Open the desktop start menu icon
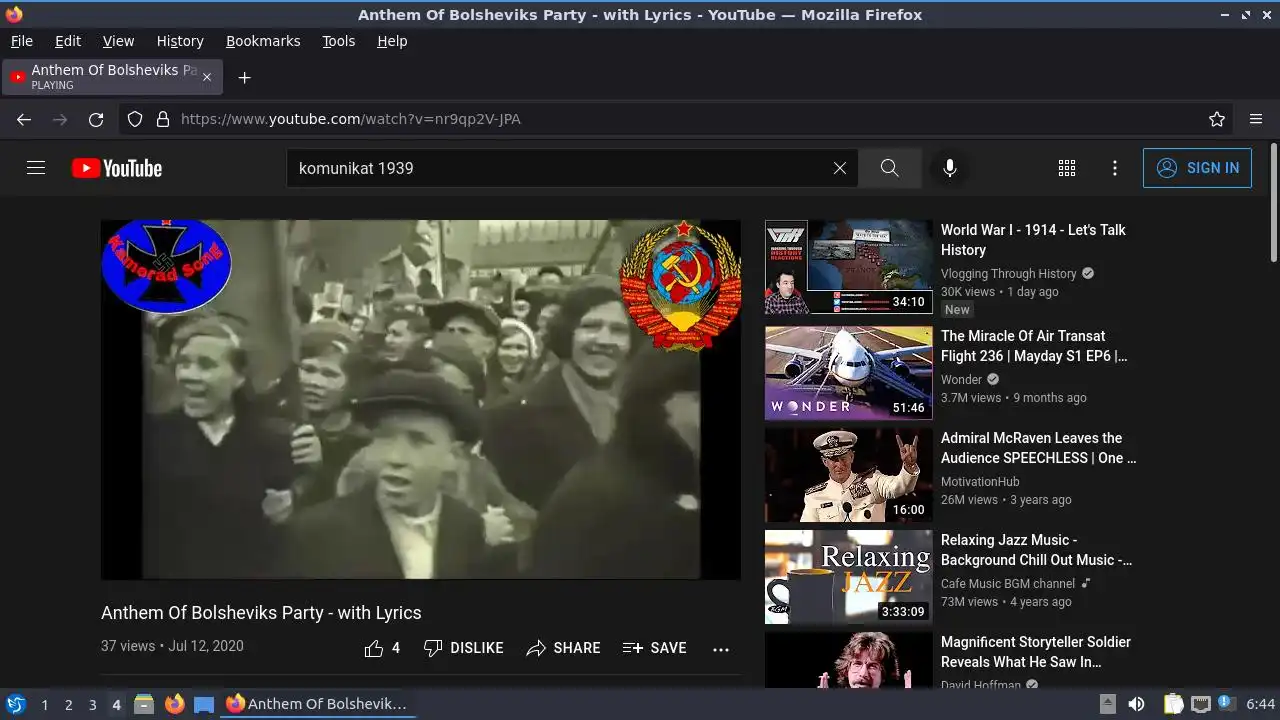 click(x=15, y=704)
